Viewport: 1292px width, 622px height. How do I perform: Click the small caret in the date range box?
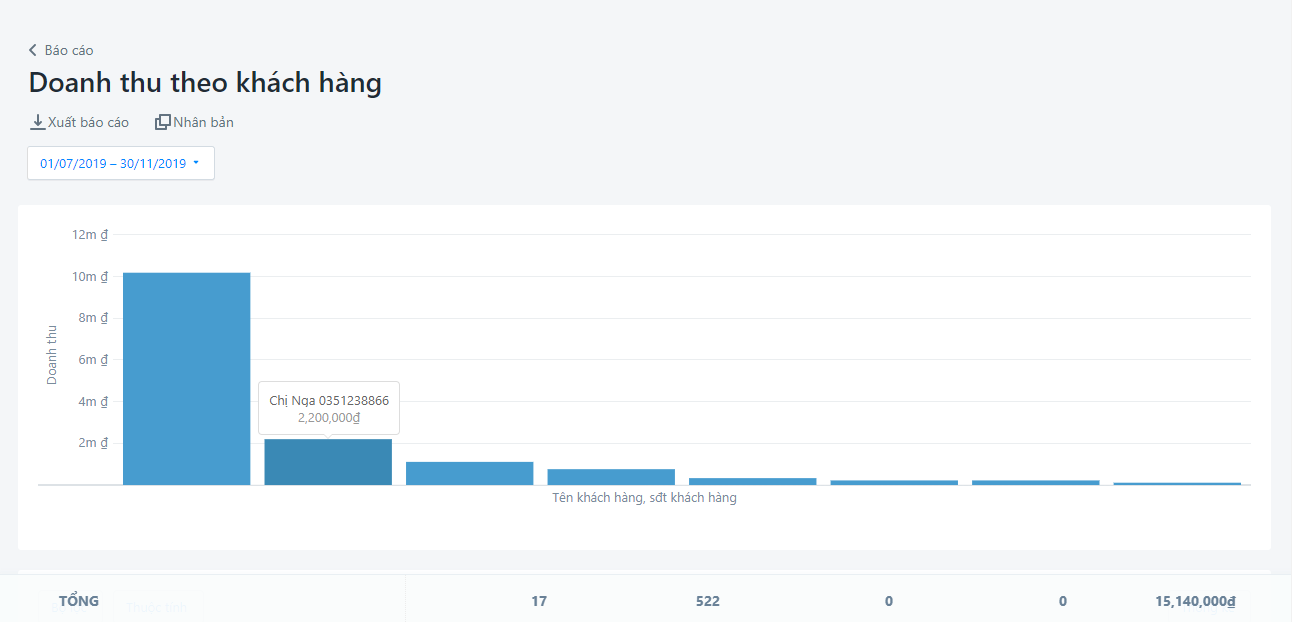point(196,163)
